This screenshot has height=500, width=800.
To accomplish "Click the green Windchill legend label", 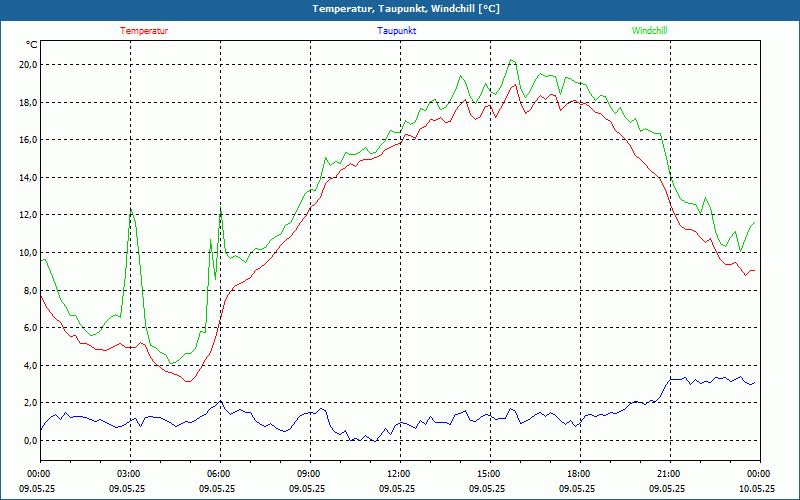I will (649, 31).
